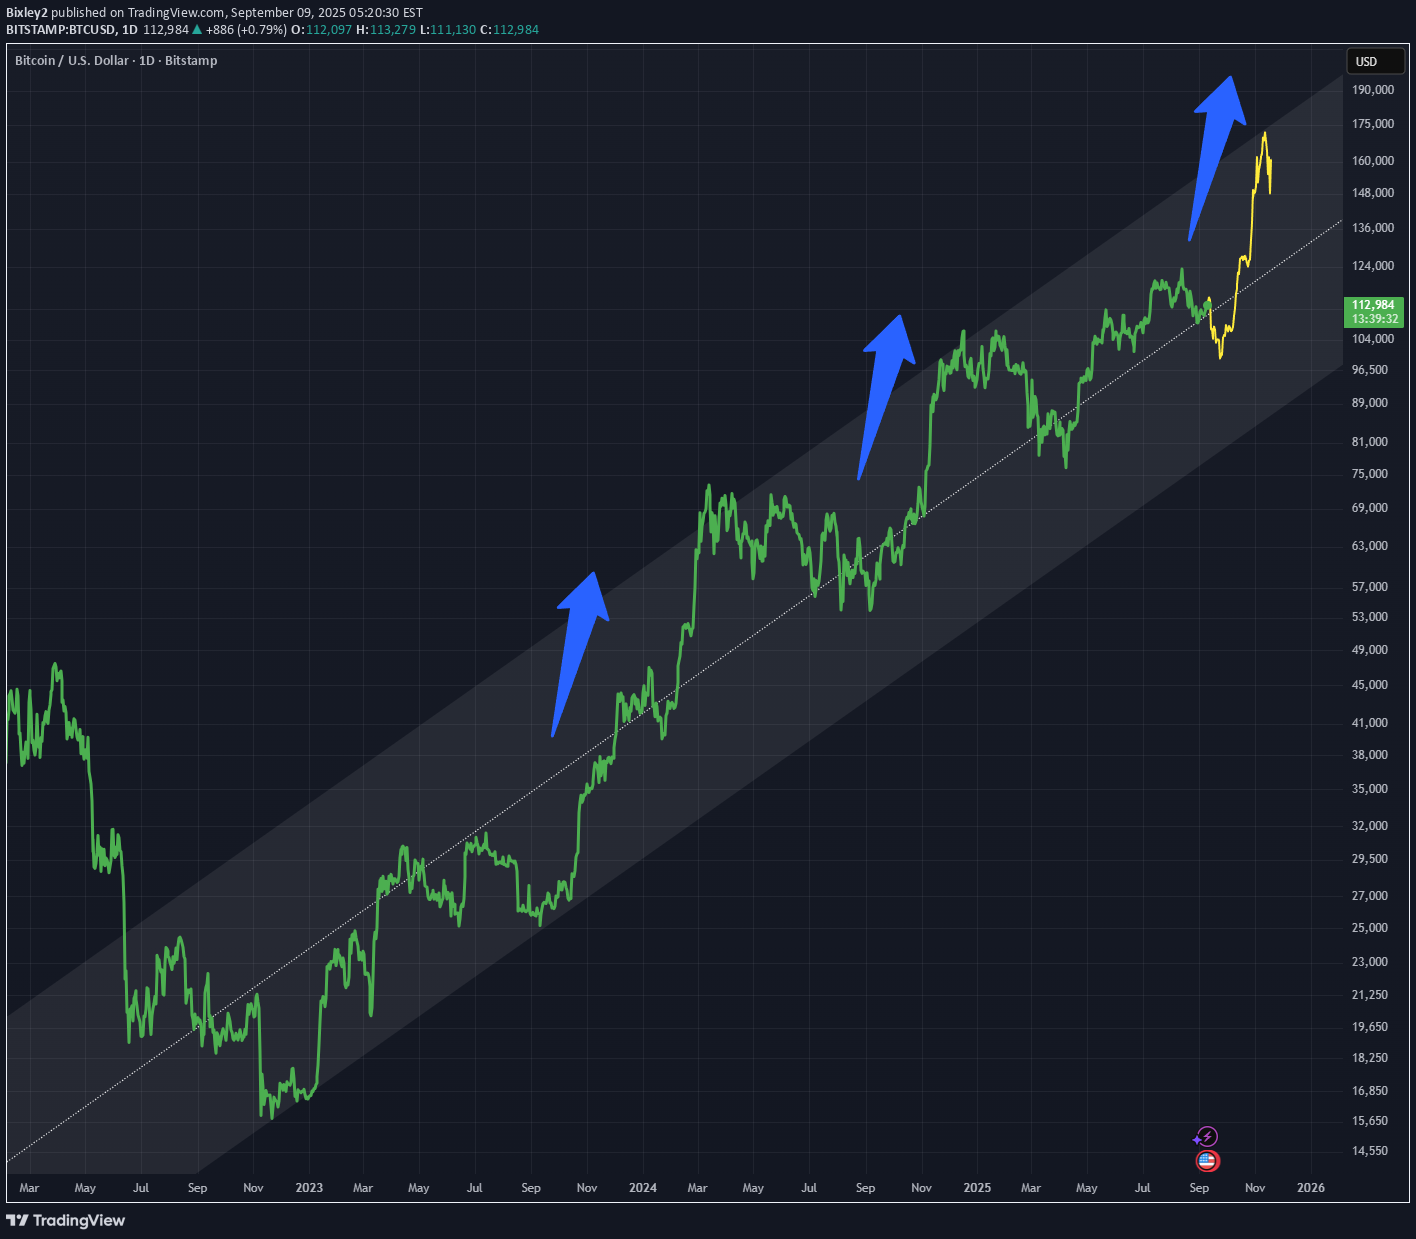This screenshot has width=1416, height=1239.
Task: Click the 160,000 price axis label
Action: click(x=1373, y=161)
